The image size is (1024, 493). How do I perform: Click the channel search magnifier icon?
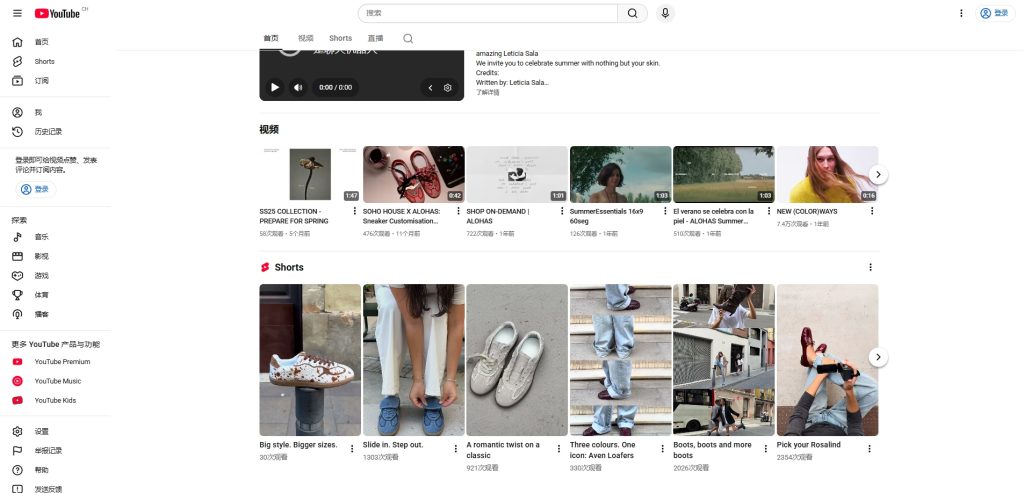(408, 39)
